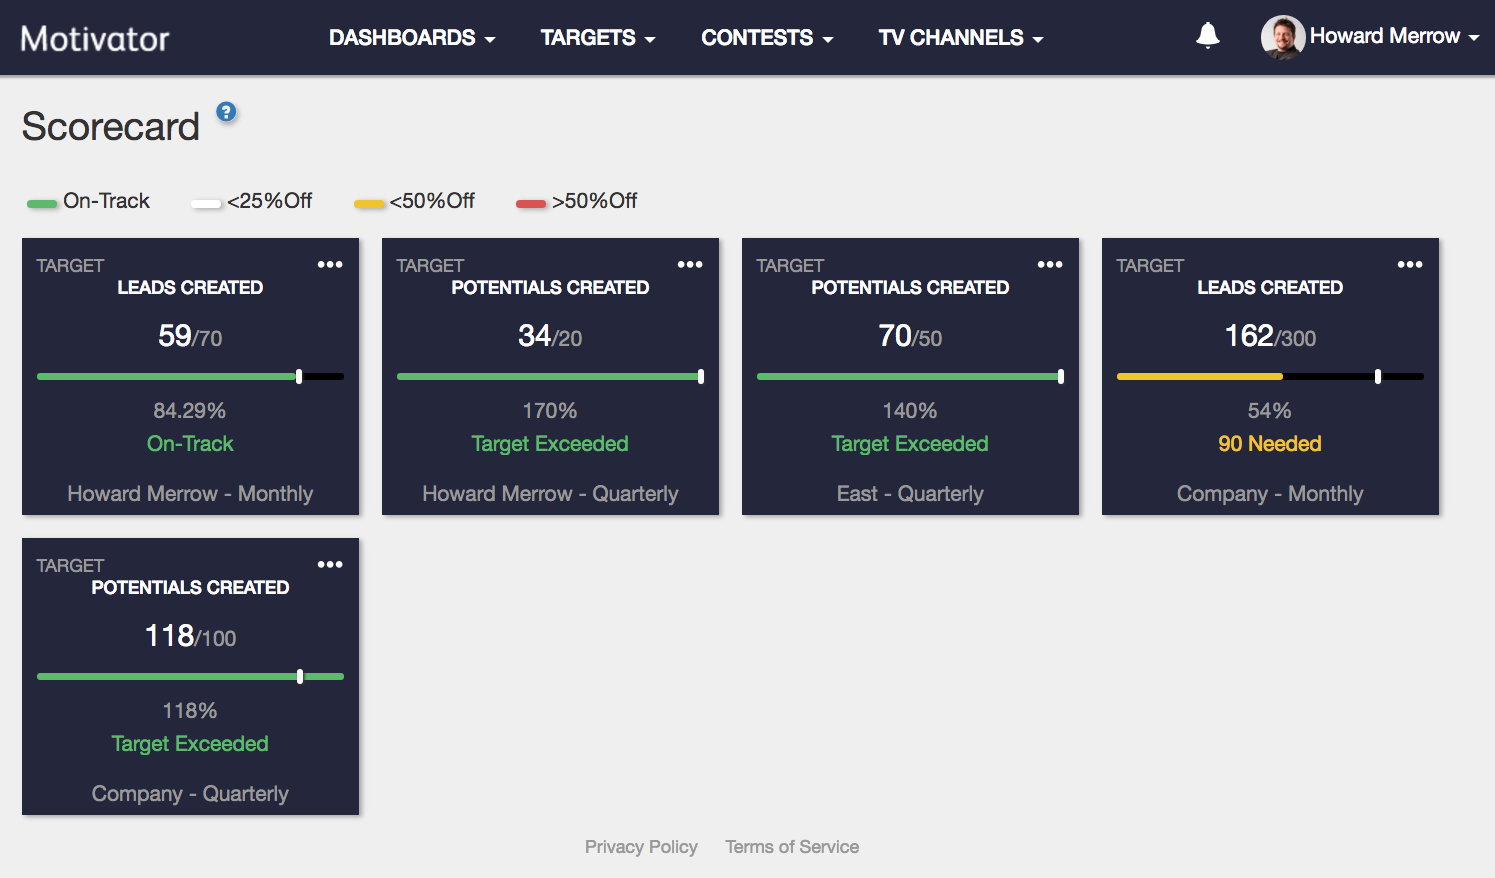Open options menu on 70/50 Potentials Created card
Screen dimensions: 1495x878
click(1050, 265)
